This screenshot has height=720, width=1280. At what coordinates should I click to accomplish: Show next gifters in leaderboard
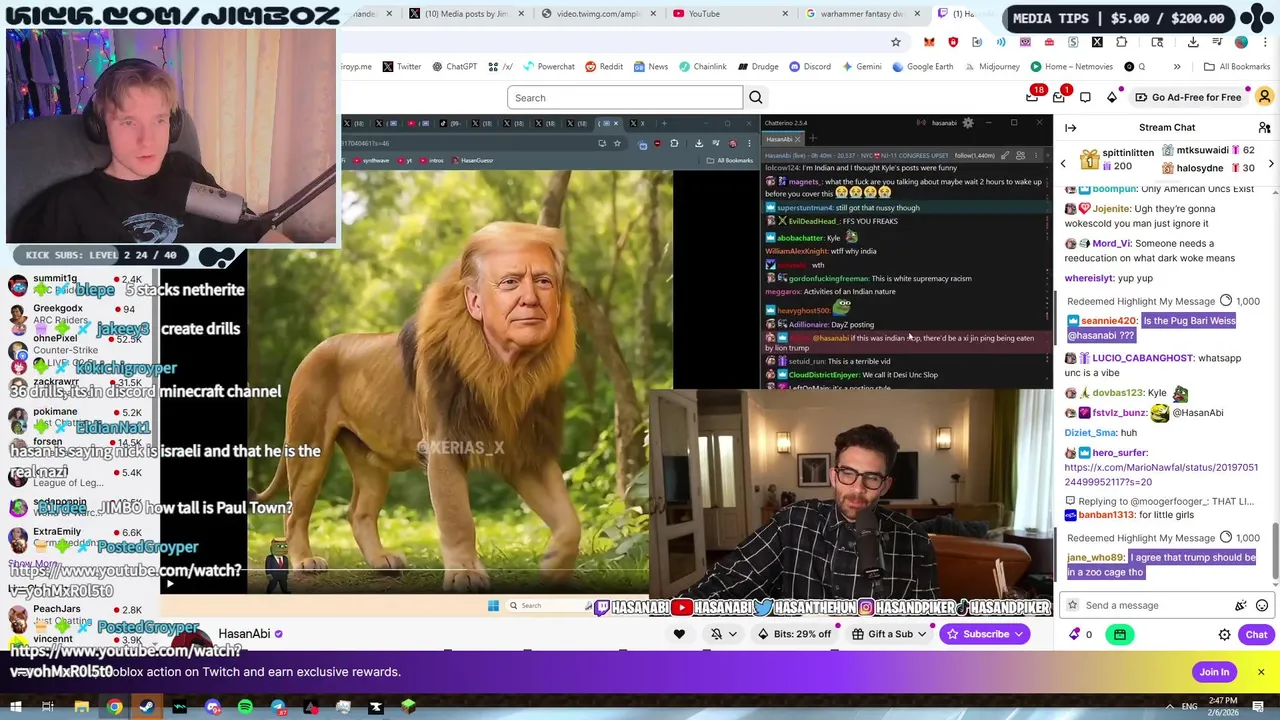pos(1271,163)
